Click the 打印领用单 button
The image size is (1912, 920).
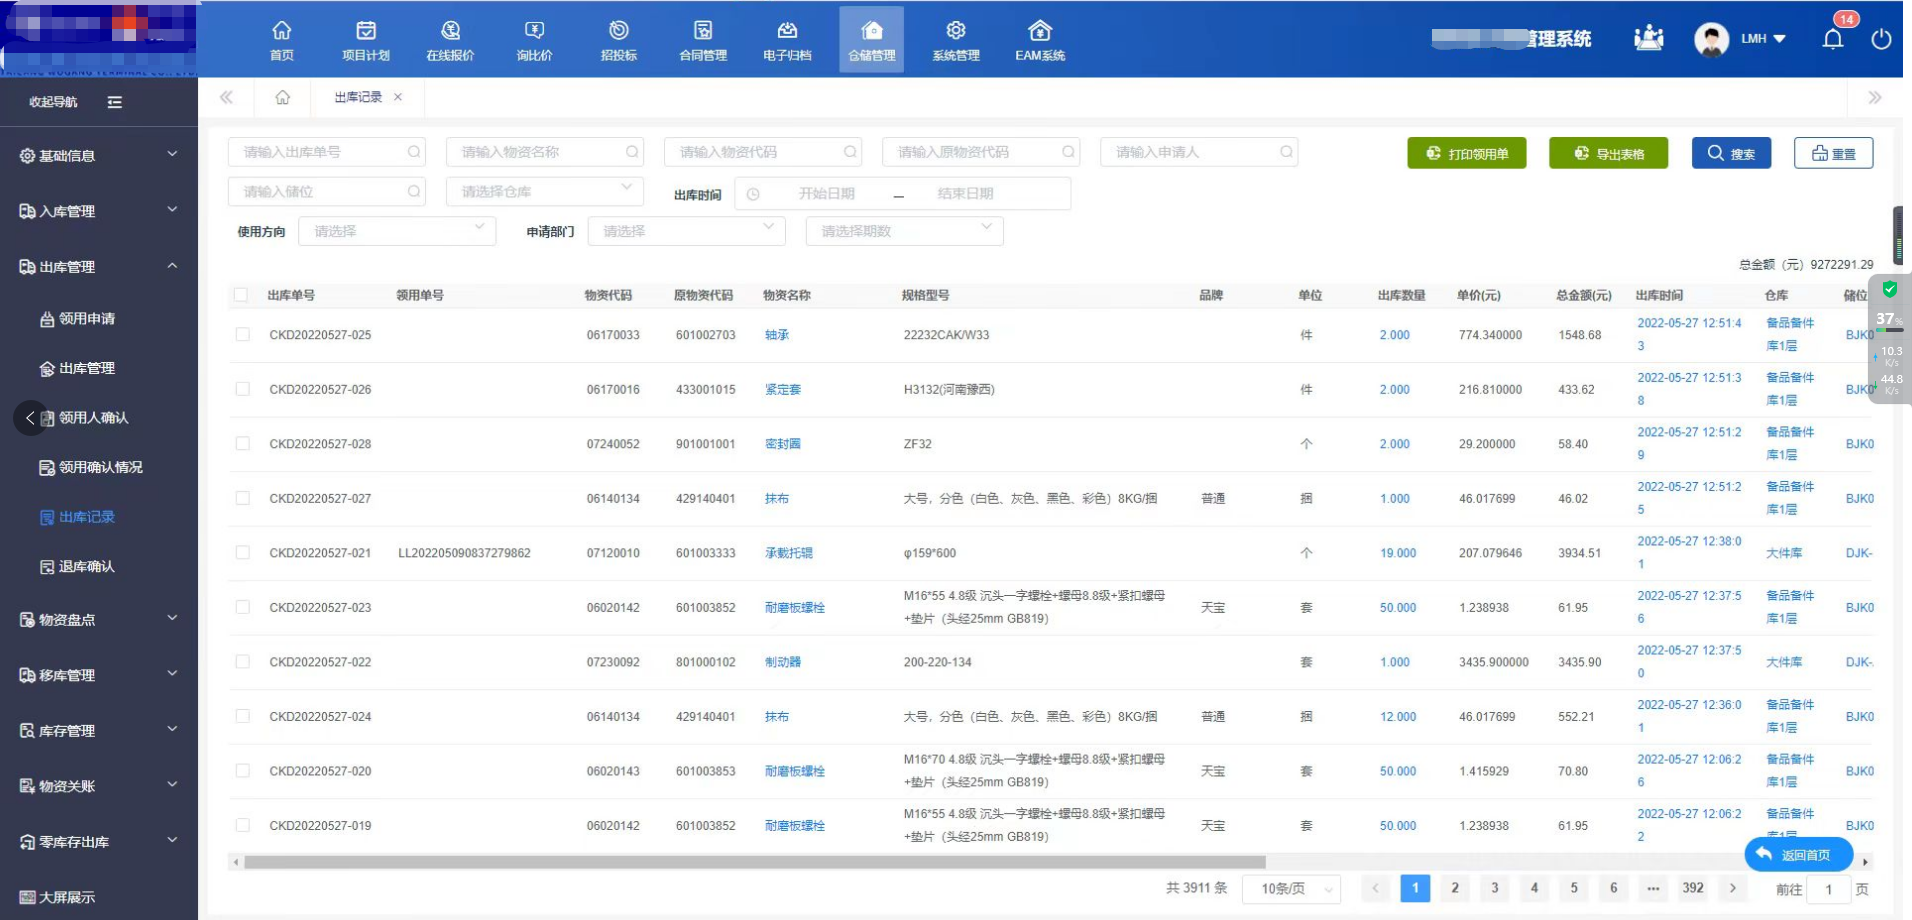point(1467,153)
